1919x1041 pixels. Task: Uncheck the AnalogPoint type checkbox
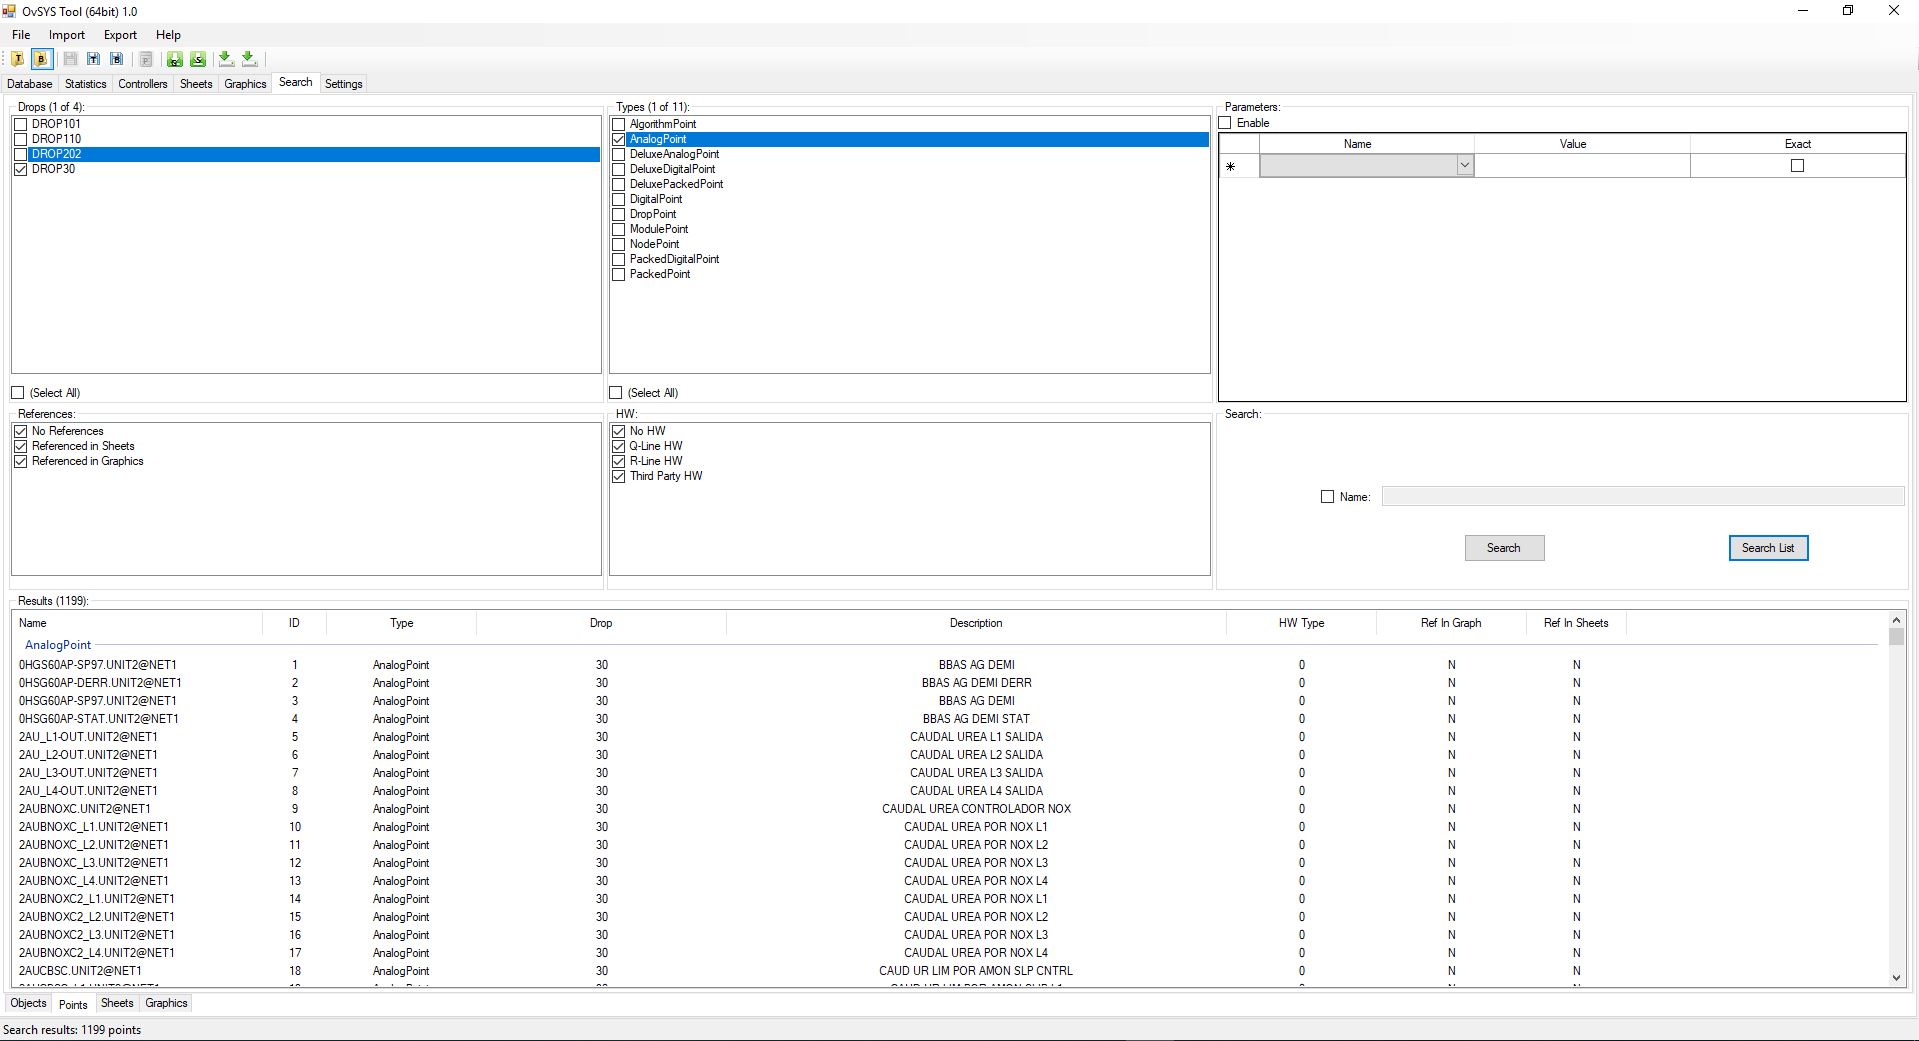coord(619,139)
